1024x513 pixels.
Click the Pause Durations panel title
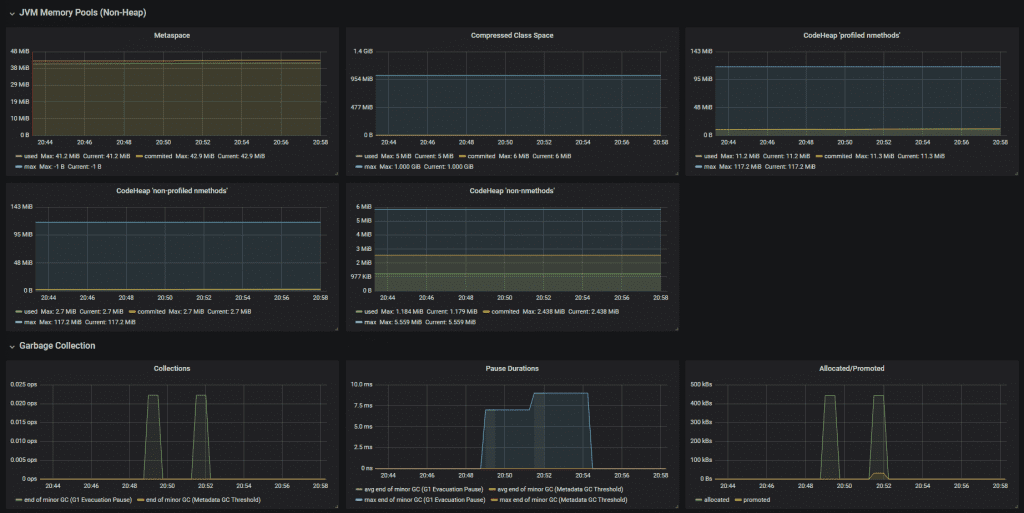coord(511,368)
